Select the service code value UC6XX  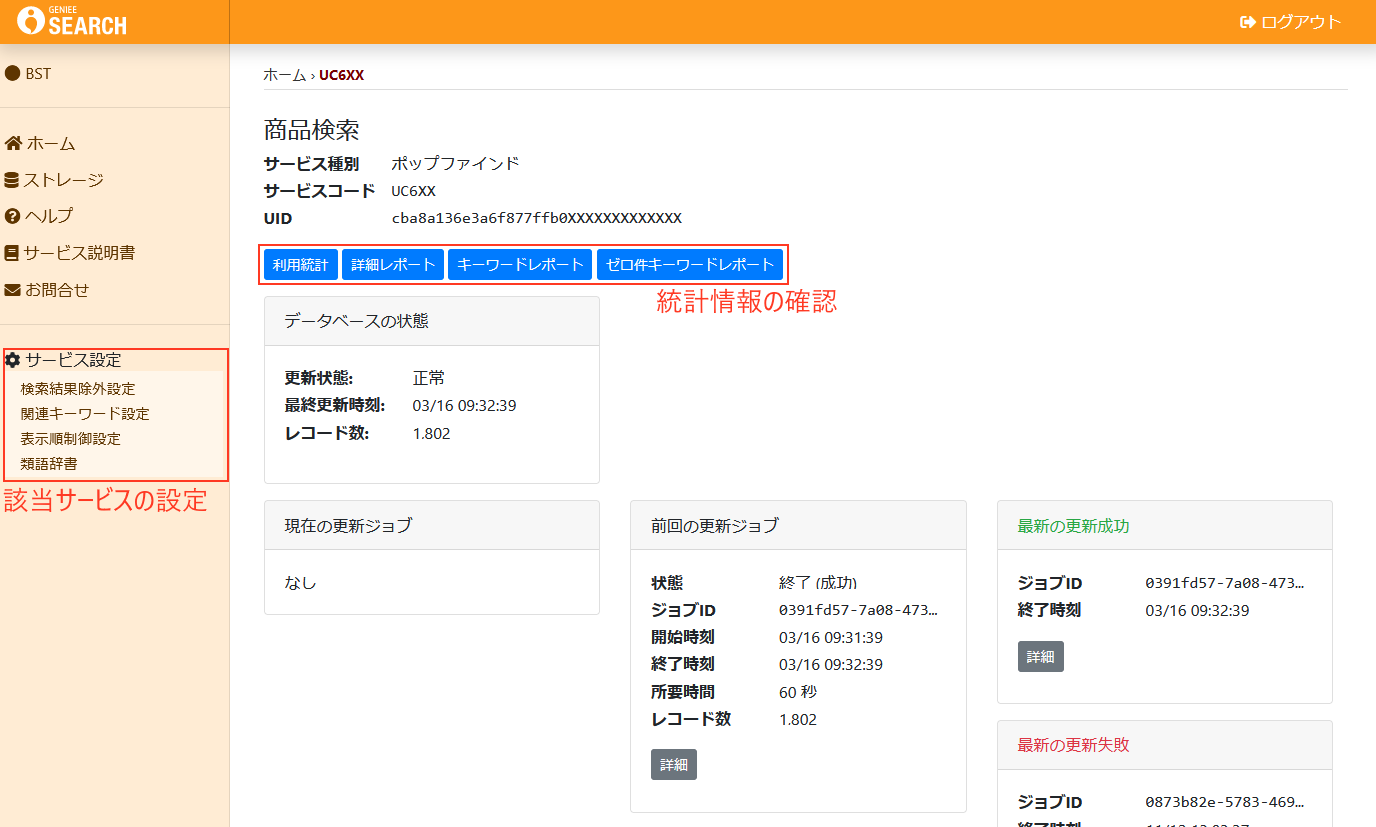point(413,191)
